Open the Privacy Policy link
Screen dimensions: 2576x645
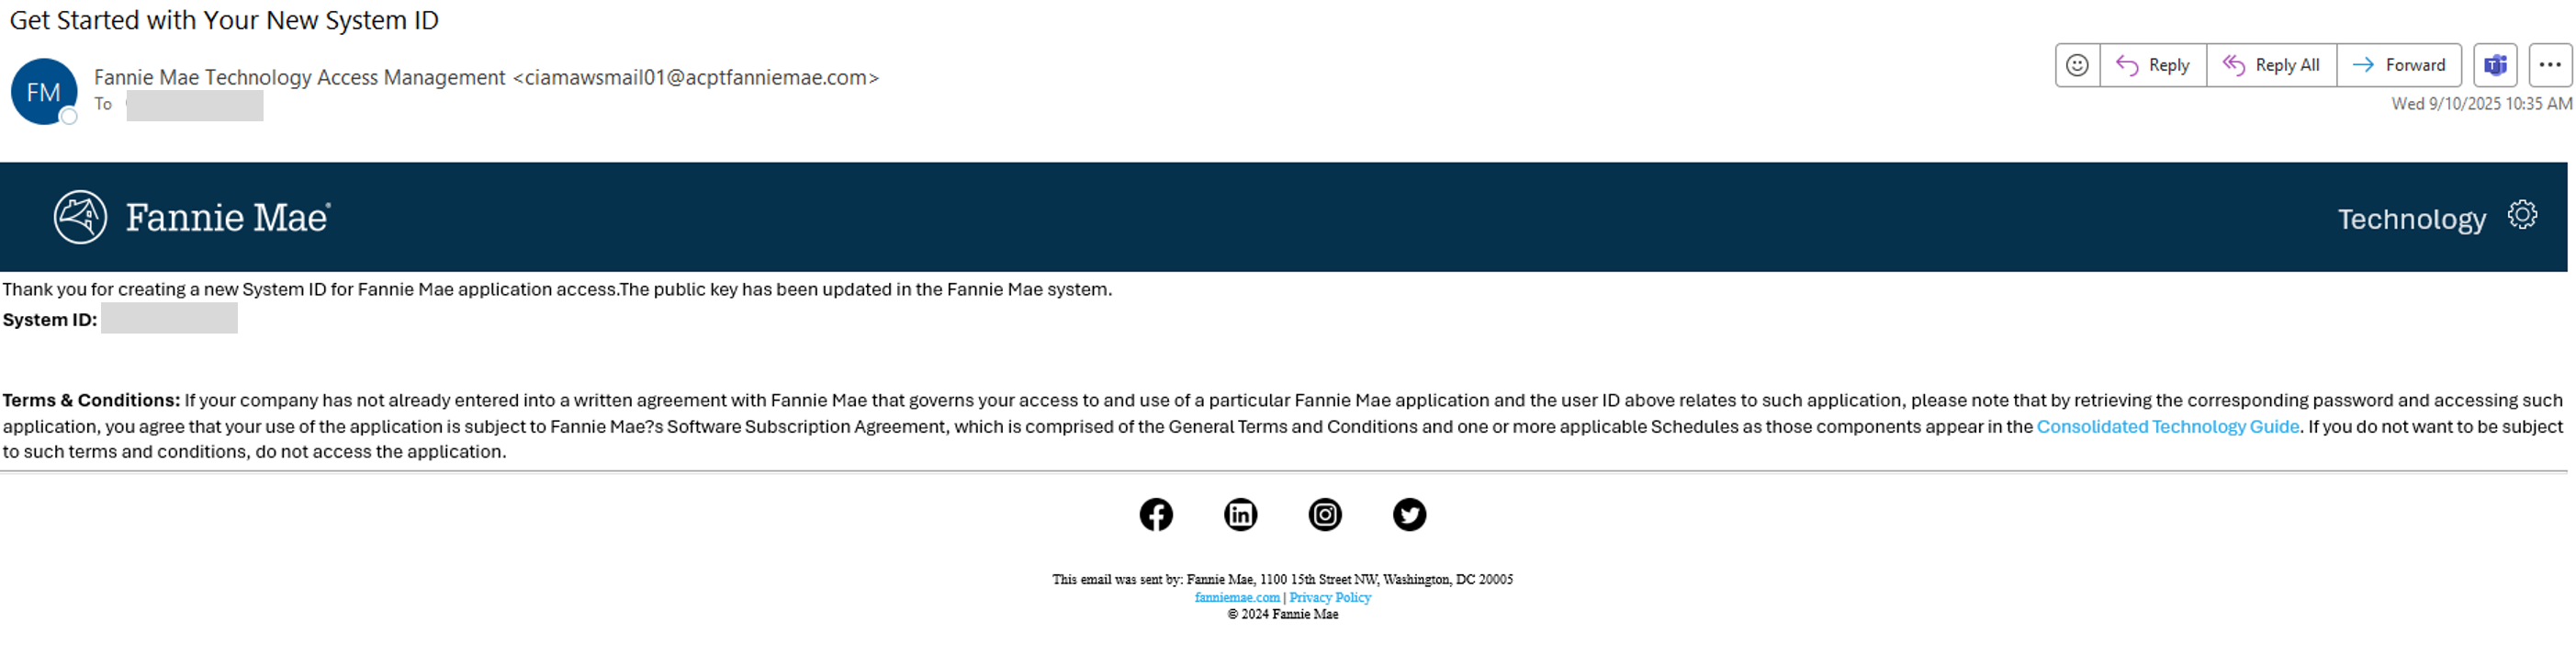point(1329,598)
